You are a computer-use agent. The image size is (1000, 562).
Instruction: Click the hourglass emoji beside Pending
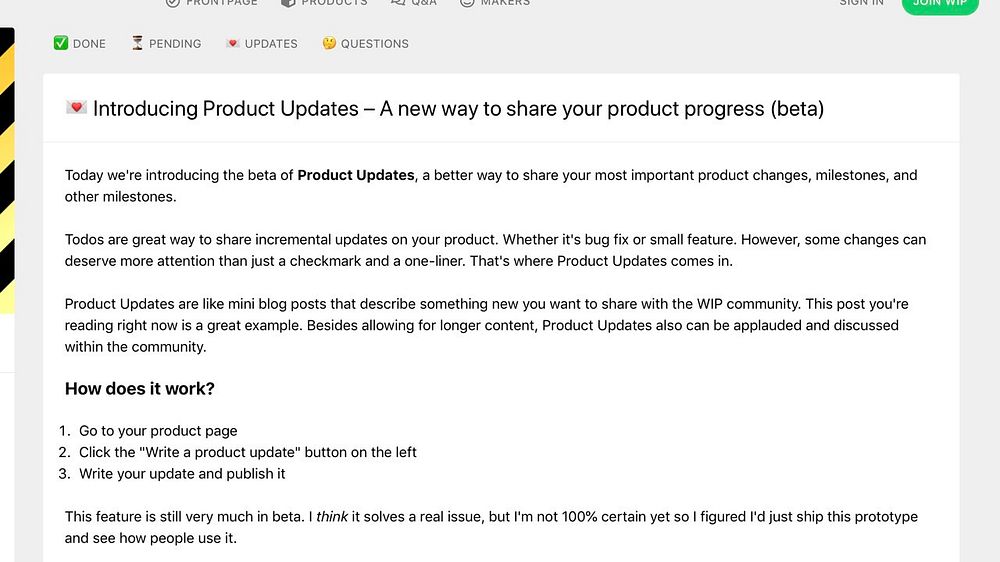tap(138, 44)
